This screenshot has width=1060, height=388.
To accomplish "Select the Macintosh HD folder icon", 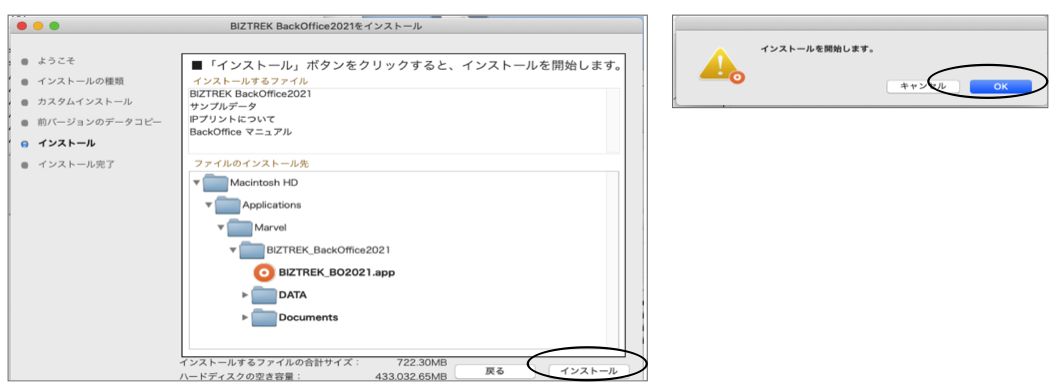I will pos(215,183).
